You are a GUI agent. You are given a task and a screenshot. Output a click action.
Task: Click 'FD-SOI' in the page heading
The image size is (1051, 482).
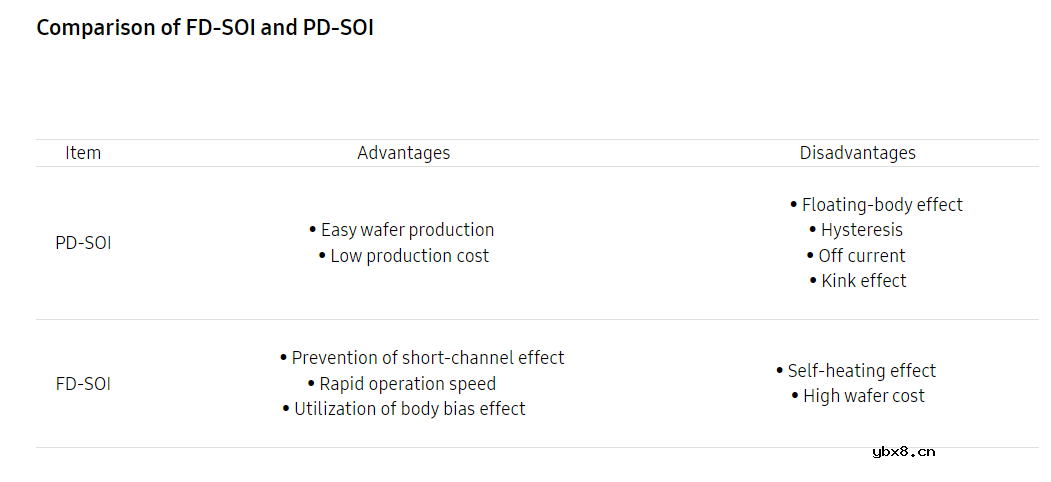(x=220, y=28)
